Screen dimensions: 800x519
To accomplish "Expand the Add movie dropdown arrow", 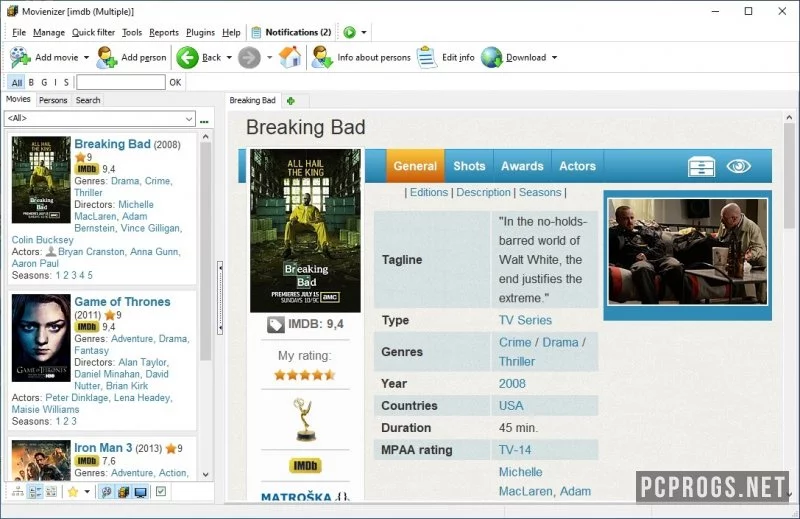I will coord(86,57).
